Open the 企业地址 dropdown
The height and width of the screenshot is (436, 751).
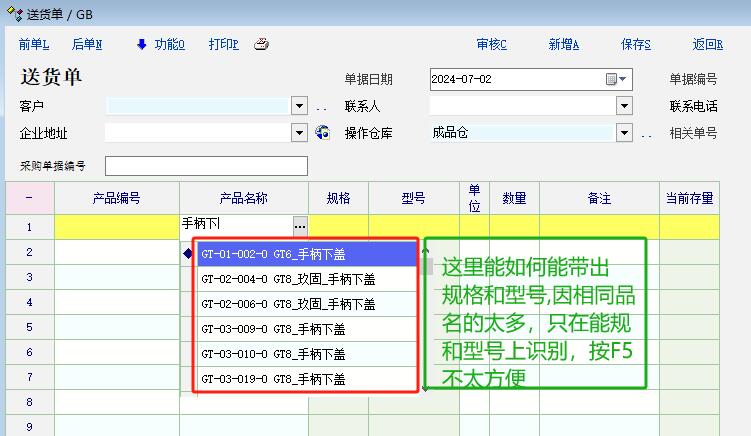pyautogui.click(x=299, y=132)
